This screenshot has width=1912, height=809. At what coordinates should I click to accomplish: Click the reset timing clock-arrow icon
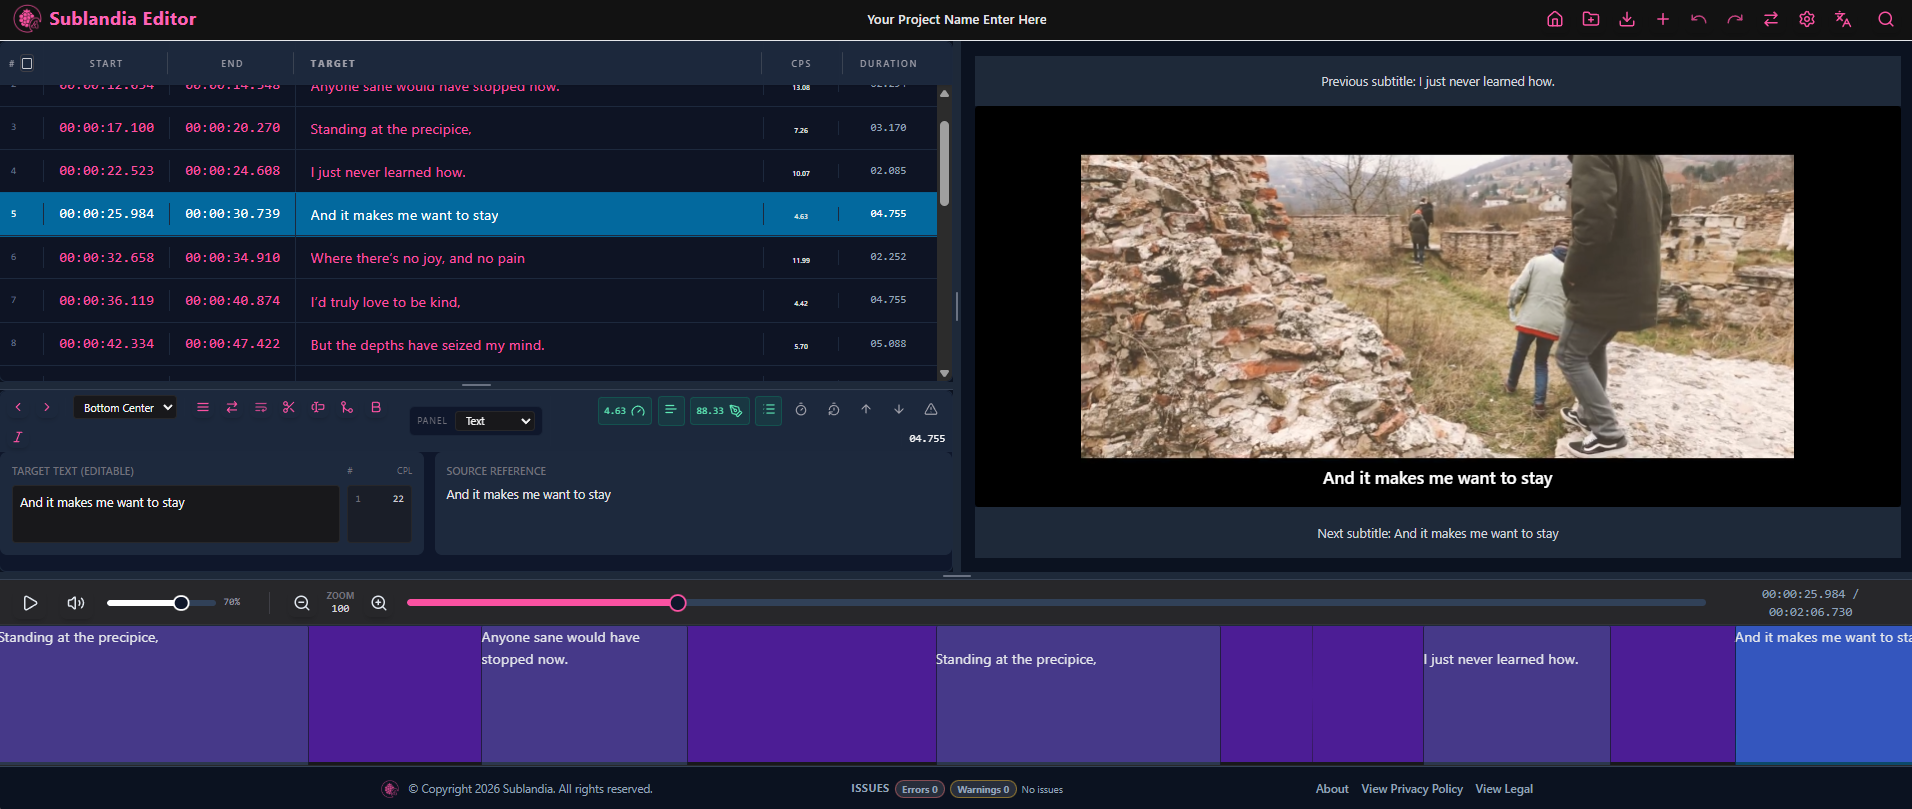[834, 409]
